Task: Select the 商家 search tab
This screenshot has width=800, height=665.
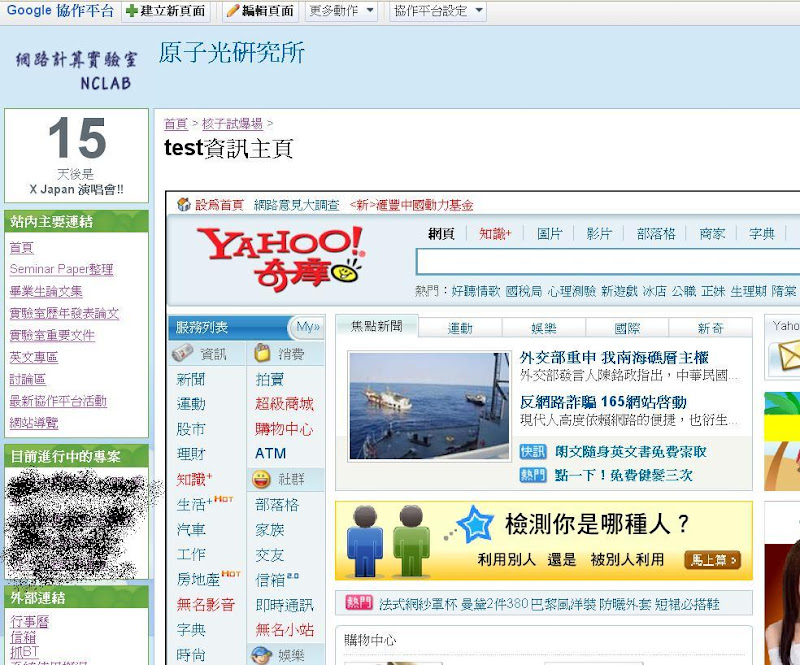Action: click(x=712, y=234)
